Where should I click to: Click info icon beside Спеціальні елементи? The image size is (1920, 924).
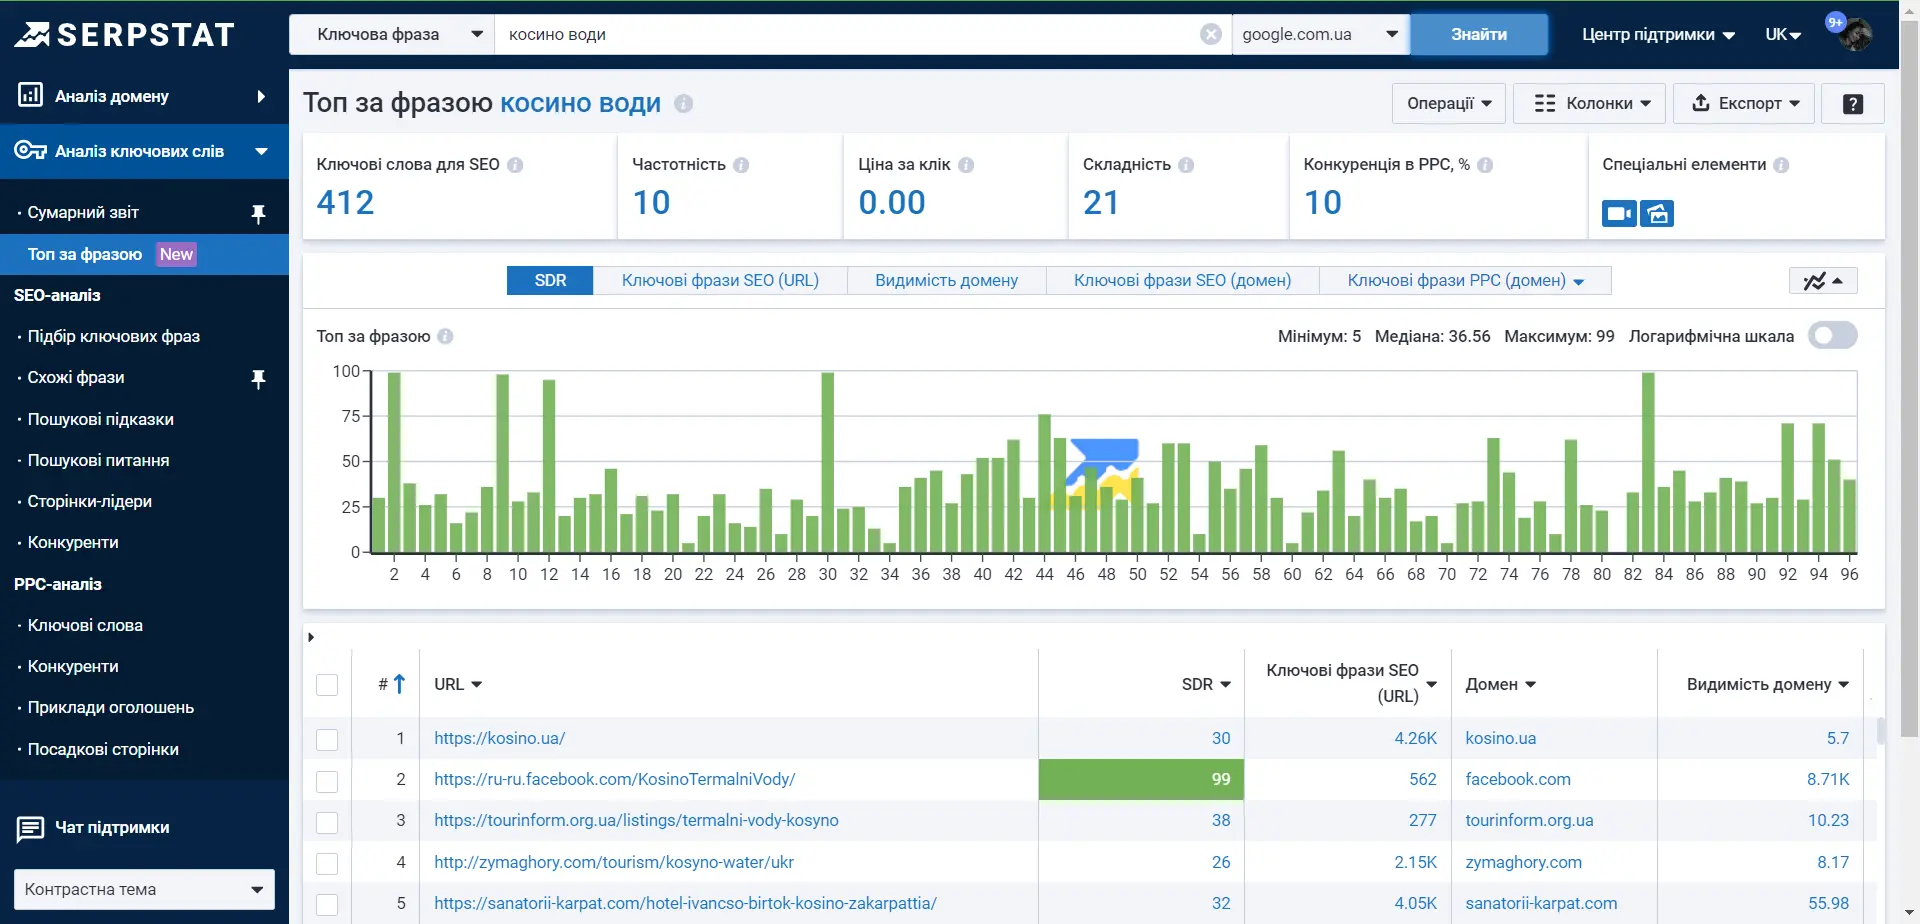click(x=1781, y=165)
